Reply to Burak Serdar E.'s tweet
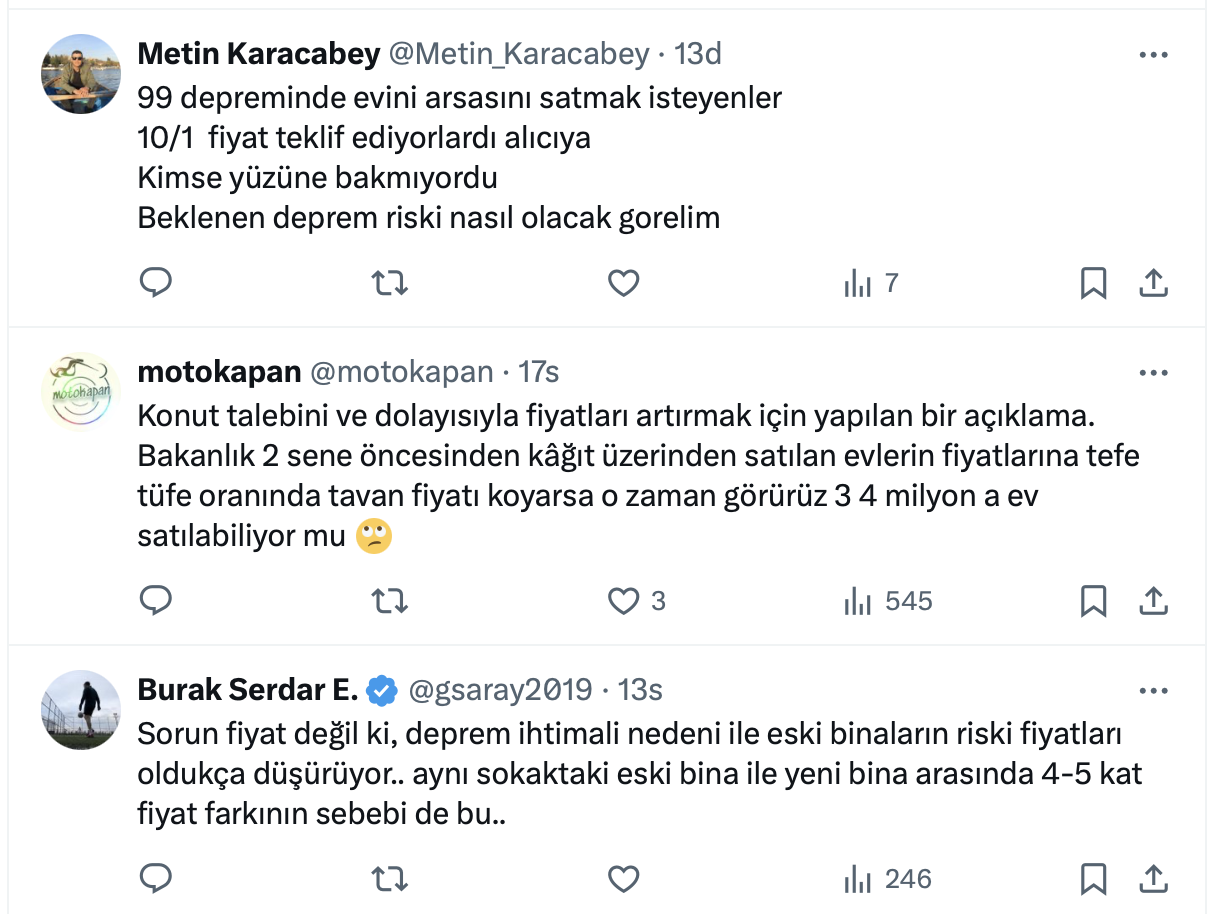The image size is (1214, 914). 155,879
